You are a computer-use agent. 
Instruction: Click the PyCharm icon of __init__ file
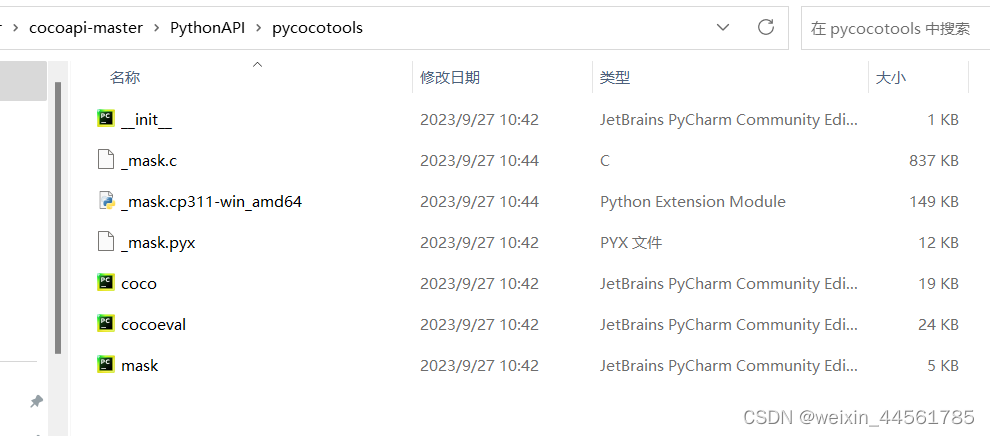pos(105,118)
